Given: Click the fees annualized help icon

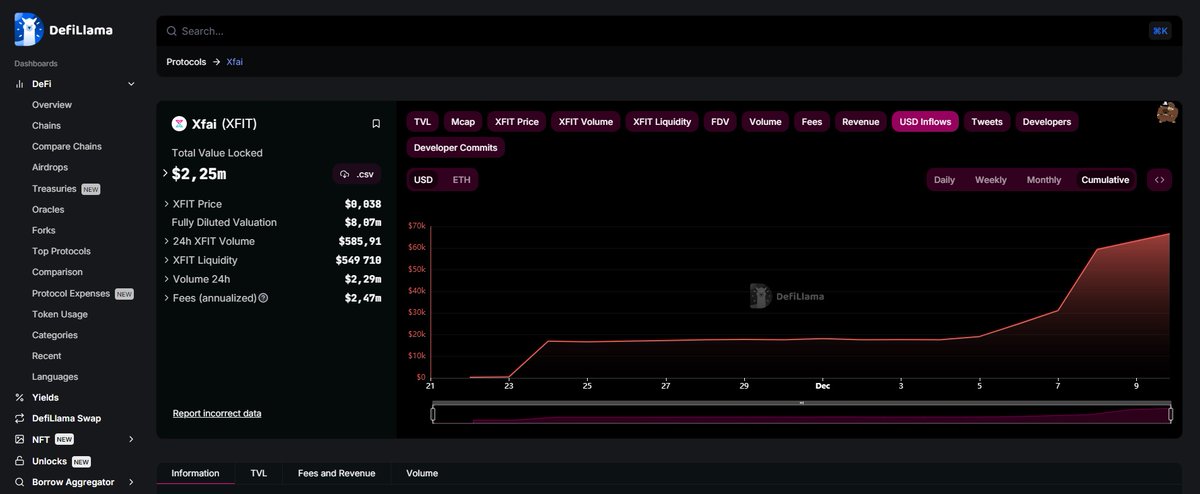Looking at the screenshot, I should tap(264, 298).
